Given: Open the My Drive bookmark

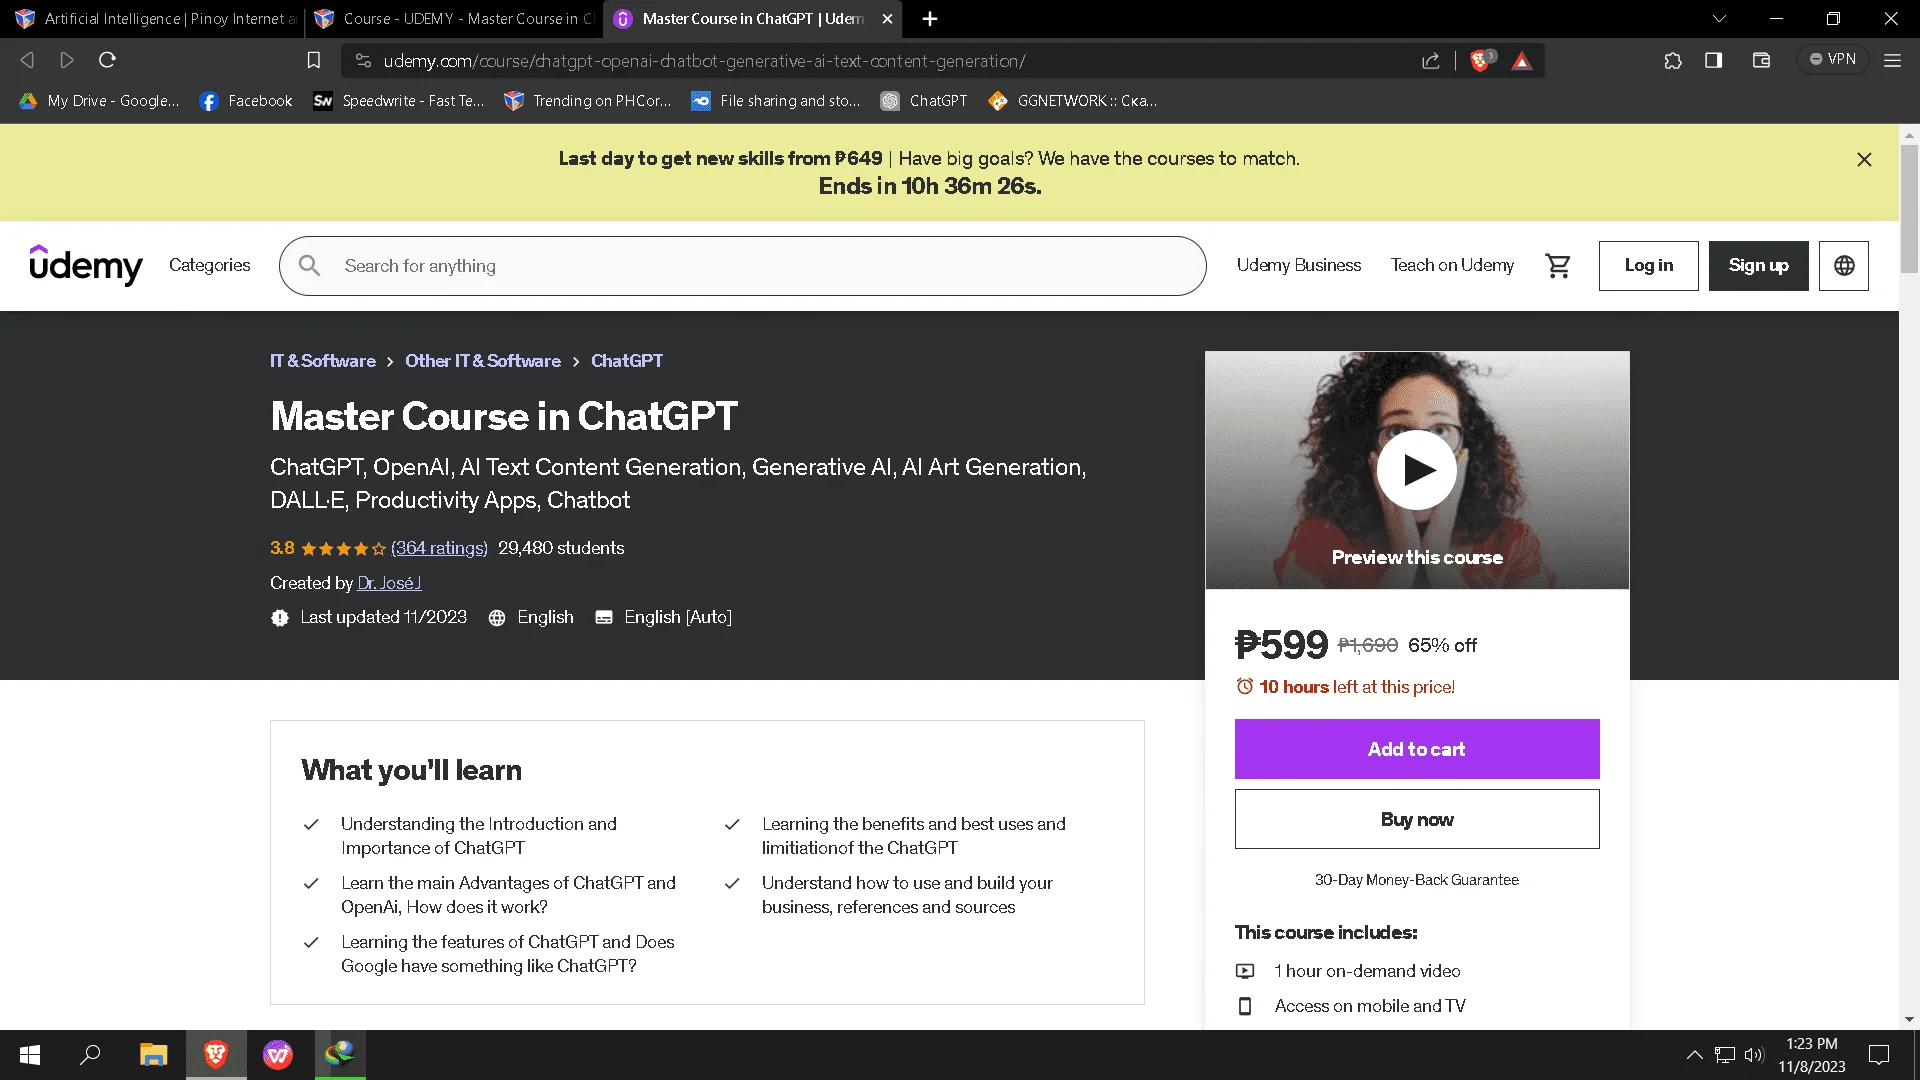Looking at the screenshot, I should point(99,101).
